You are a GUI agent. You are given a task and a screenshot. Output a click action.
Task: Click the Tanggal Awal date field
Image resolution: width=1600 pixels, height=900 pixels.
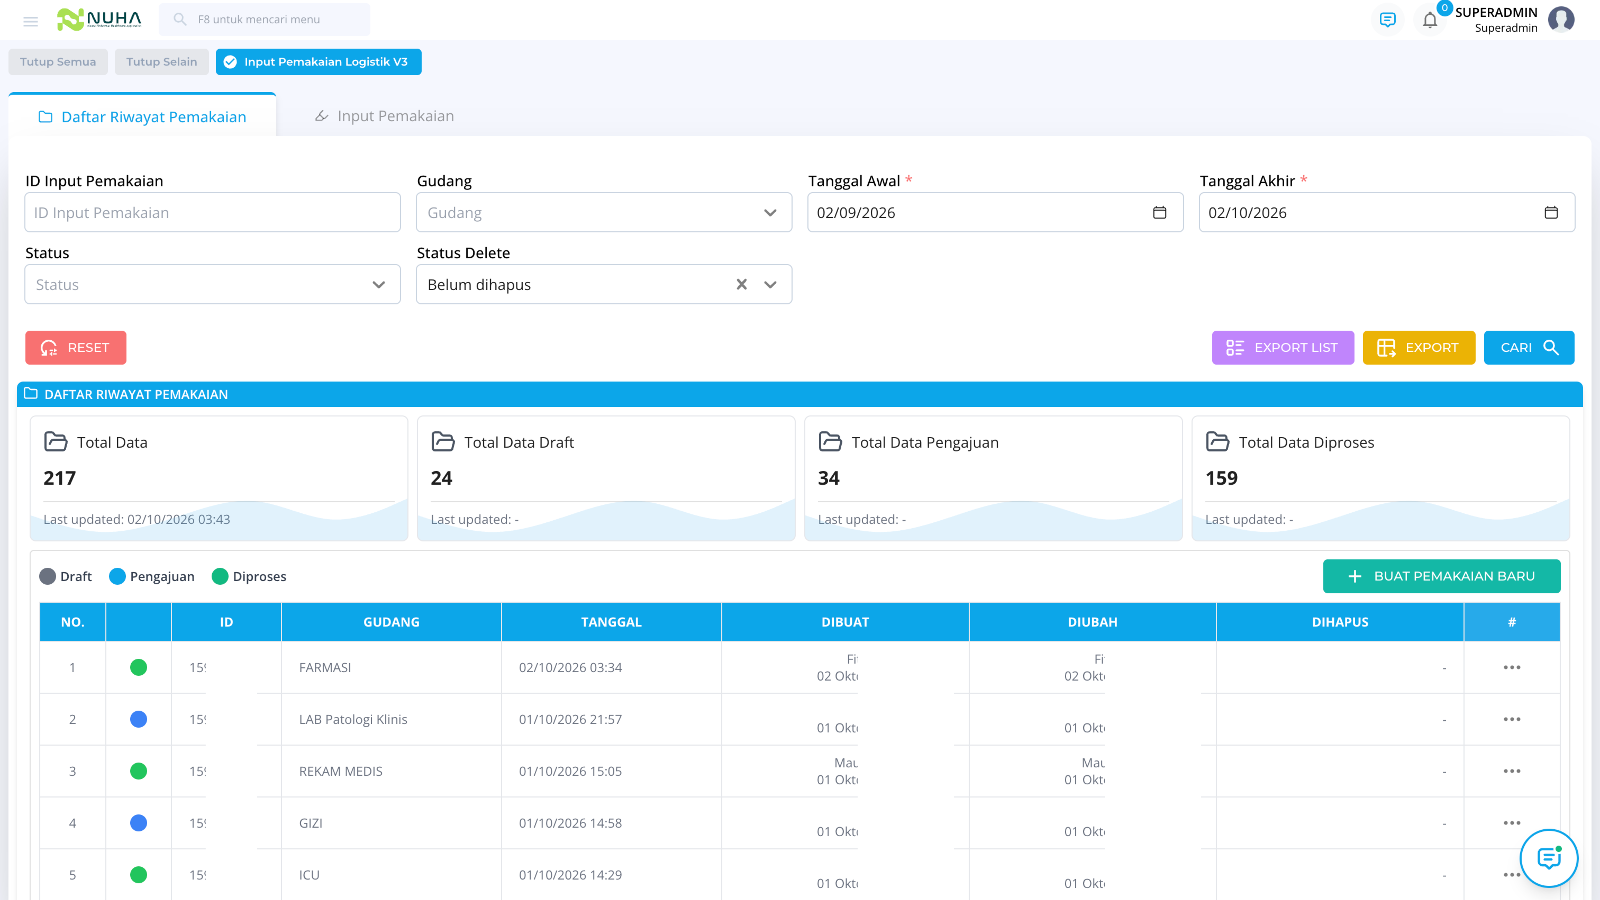coord(995,212)
